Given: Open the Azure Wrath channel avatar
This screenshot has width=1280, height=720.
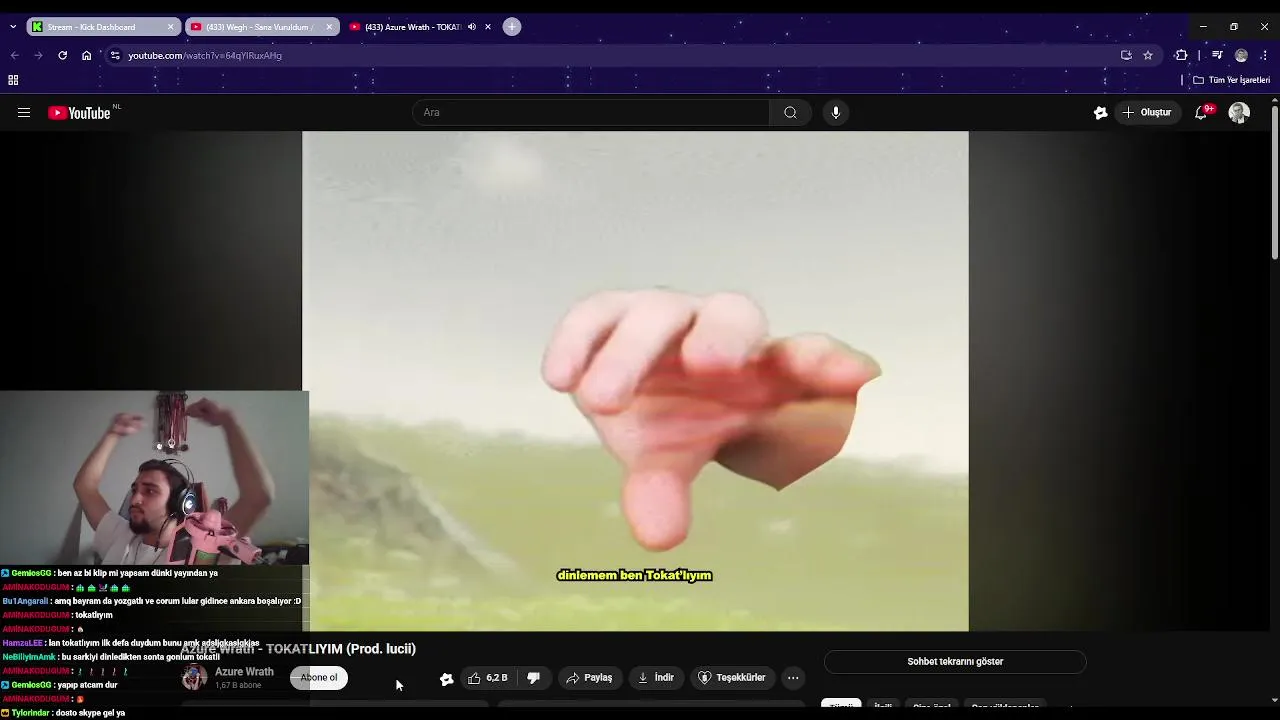Looking at the screenshot, I should [x=194, y=678].
